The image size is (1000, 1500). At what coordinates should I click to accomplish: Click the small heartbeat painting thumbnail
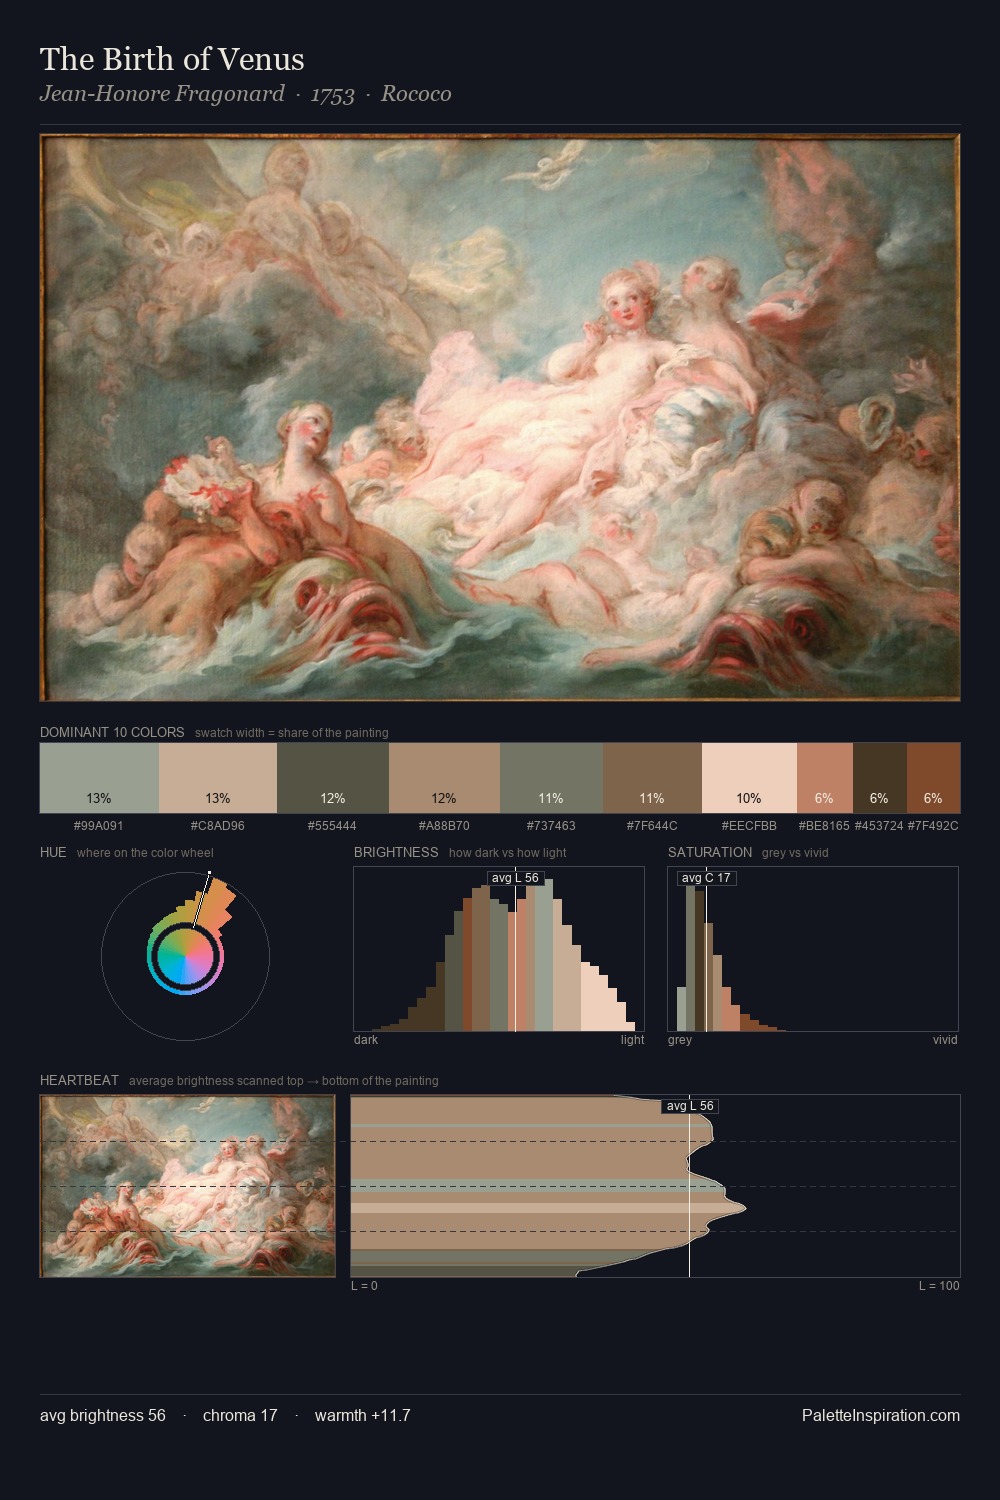point(187,1186)
